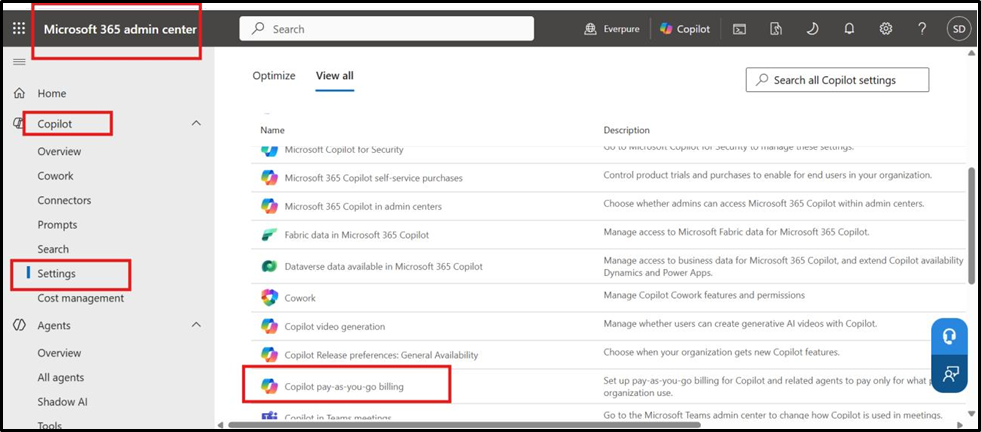Screen dimensions: 981x432
Task: Click the top Search box
Action: (x=387, y=29)
